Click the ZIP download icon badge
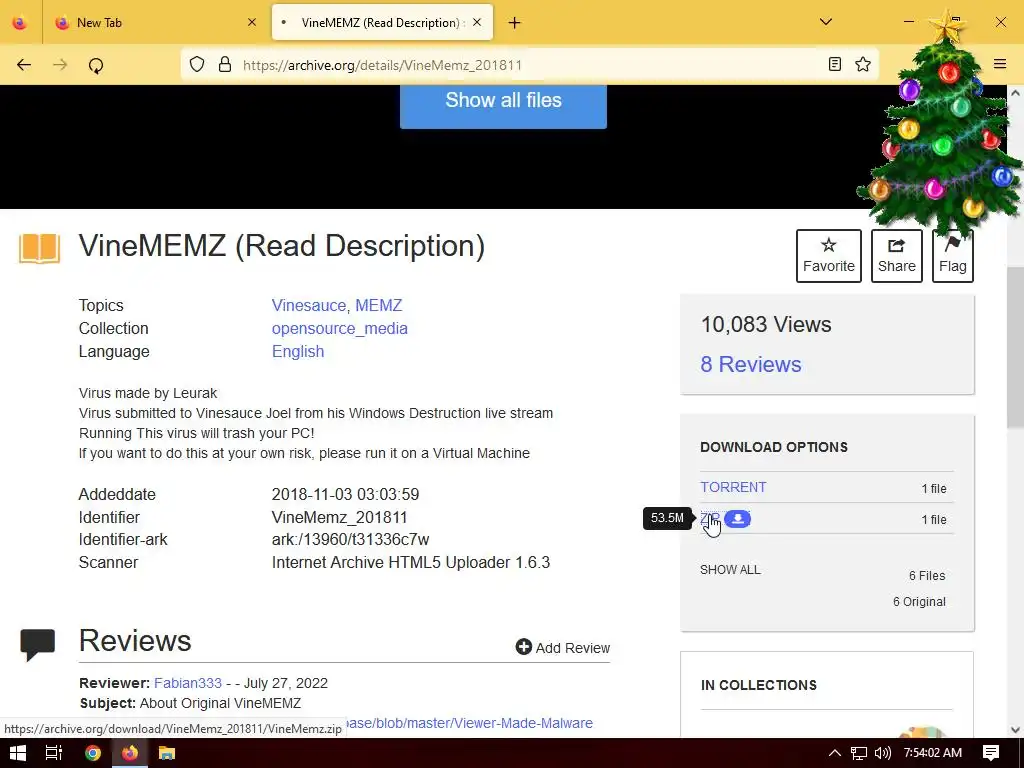The image size is (1024, 768). pyautogui.click(x=737, y=519)
